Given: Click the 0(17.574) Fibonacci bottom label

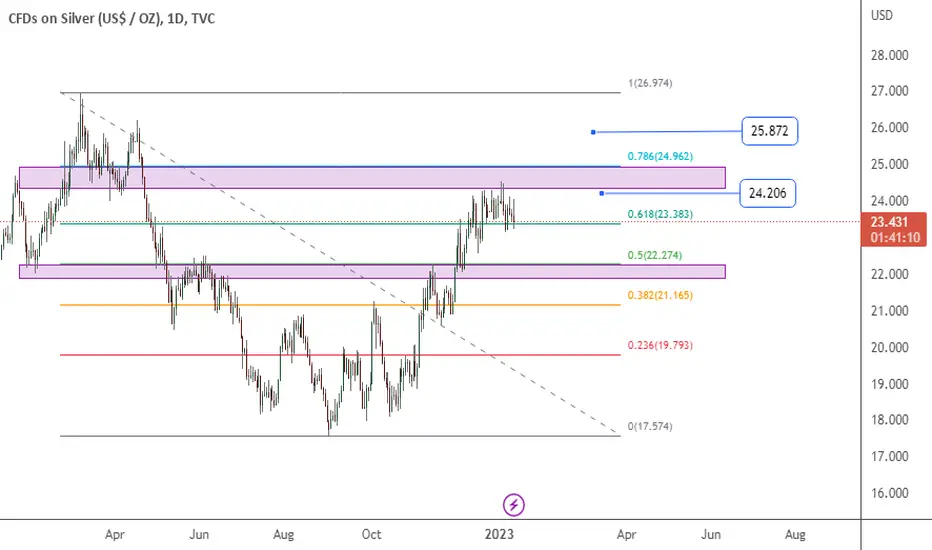Looking at the screenshot, I should 650,426.
